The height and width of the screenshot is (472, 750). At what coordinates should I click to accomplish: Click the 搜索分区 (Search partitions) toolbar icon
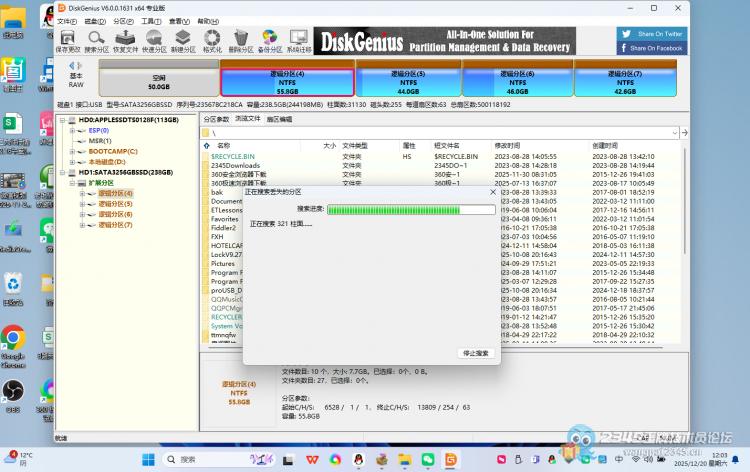click(x=98, y=40)
